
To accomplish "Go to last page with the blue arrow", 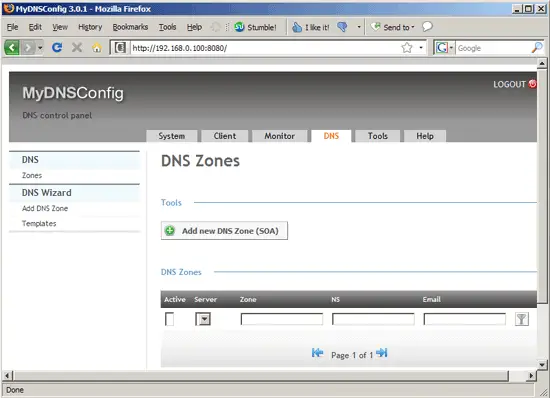I will click(382, 352).
